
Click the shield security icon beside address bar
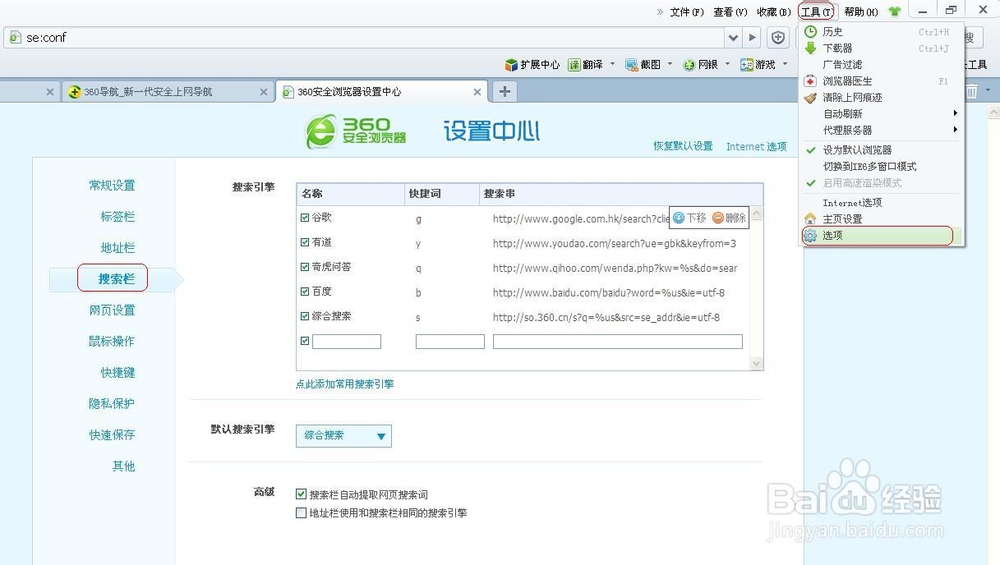778,38
